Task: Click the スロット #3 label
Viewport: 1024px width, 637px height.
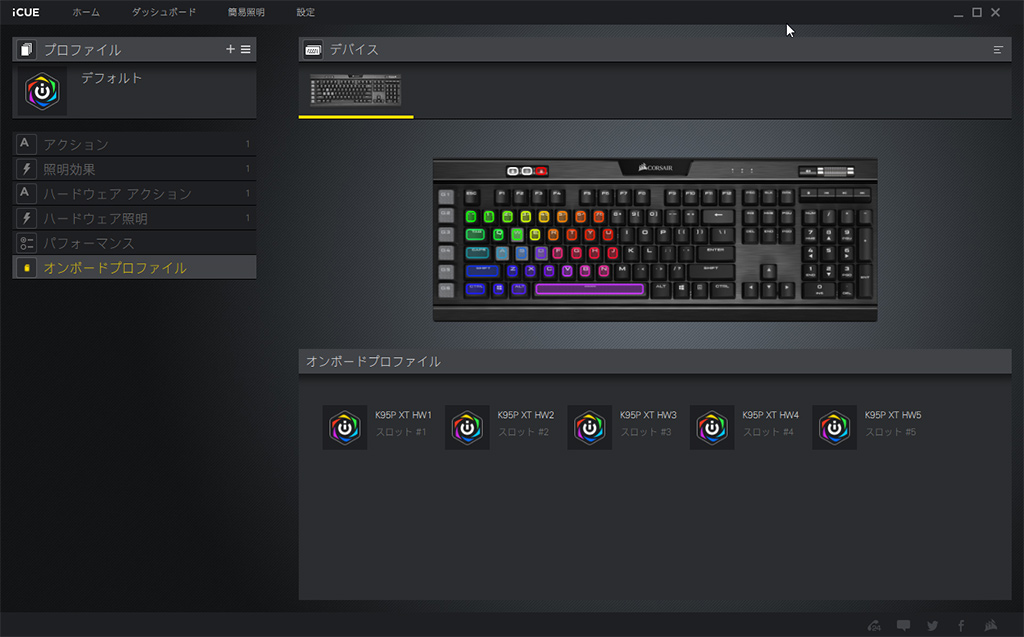Action: pyautogui.click(x=645, y=432)
